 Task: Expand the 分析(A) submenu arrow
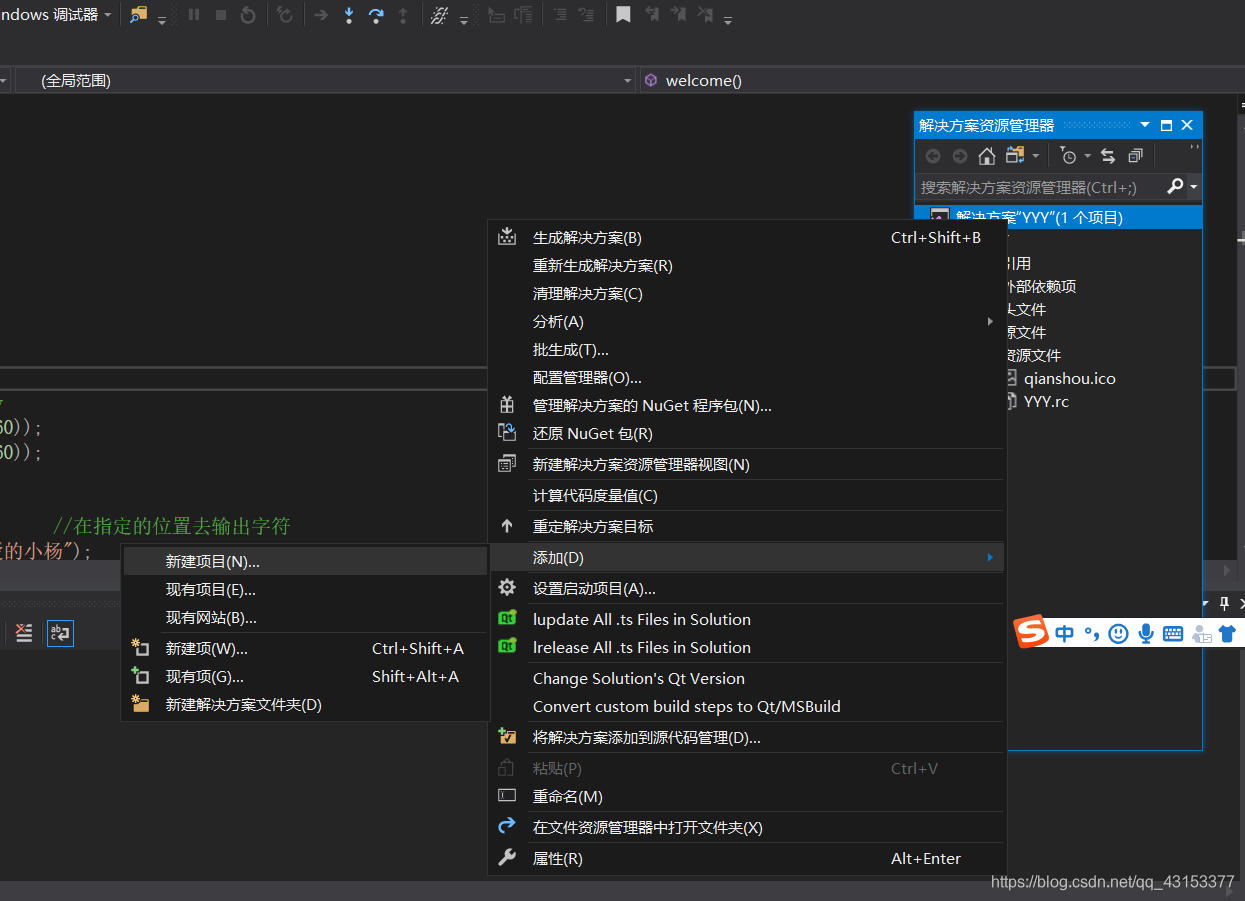pos(990,322)
